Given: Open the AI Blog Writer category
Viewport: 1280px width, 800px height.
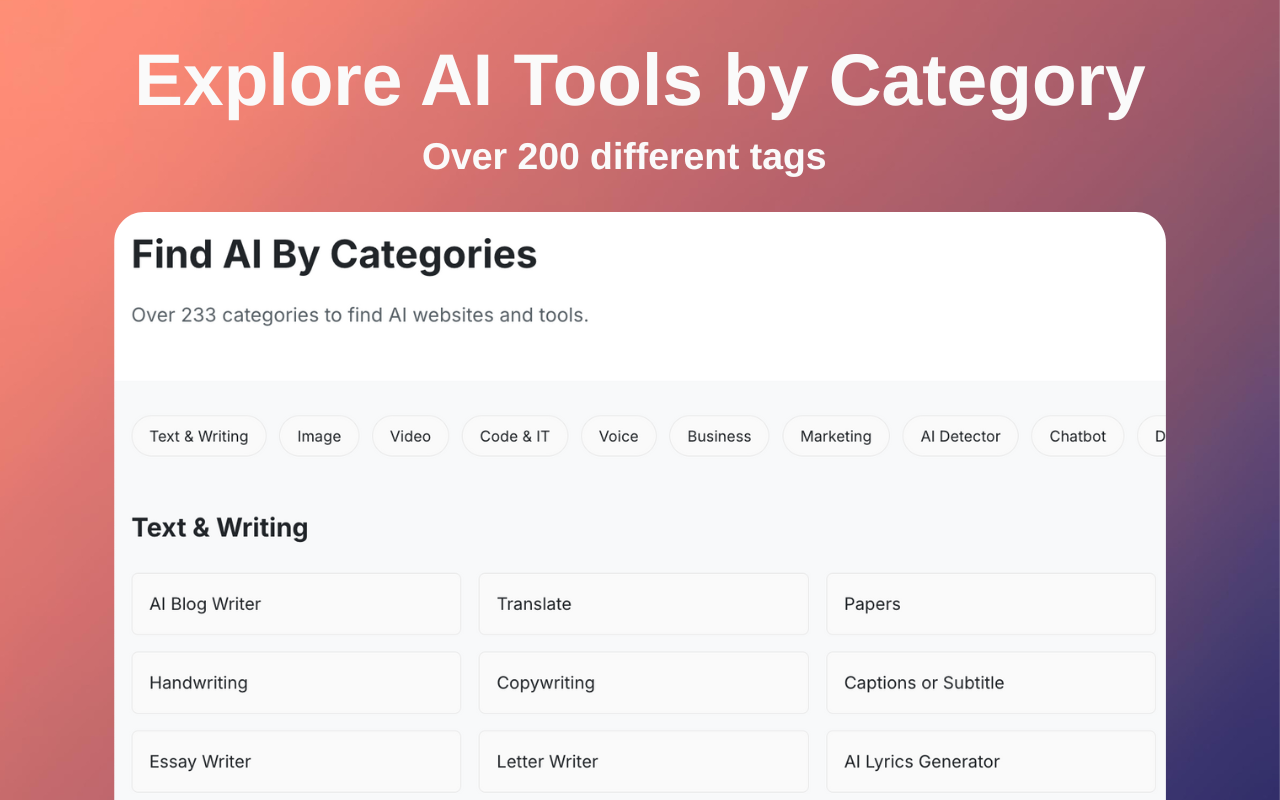Looking at the screenshot, I should pyautogui.click(x=296, y=604).
